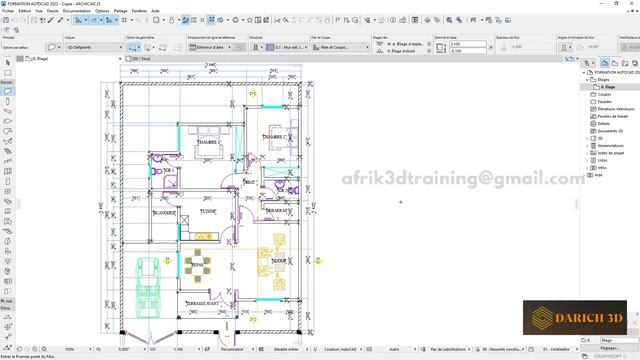Screen dimensions: 640x360
Task: Open the 01 - Centimètre dimension dropdown
Action: coord(557,349)
